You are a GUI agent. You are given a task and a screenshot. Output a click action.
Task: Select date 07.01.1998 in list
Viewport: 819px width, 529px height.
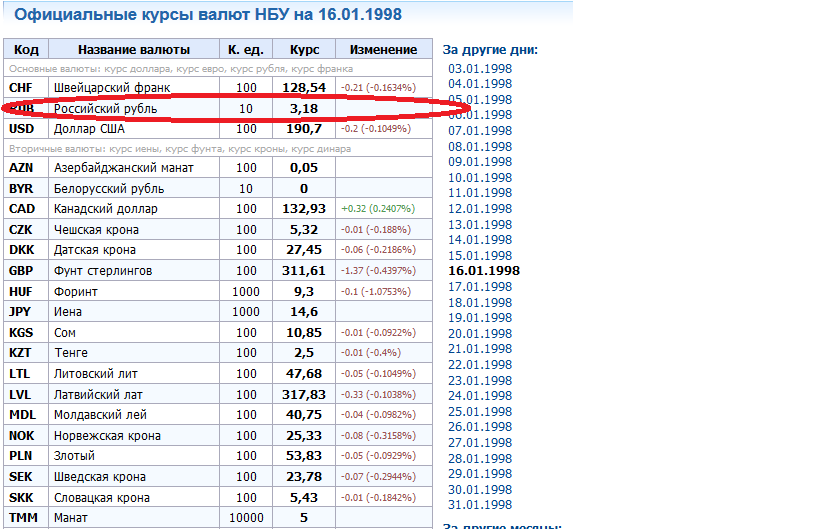point(480,131)
